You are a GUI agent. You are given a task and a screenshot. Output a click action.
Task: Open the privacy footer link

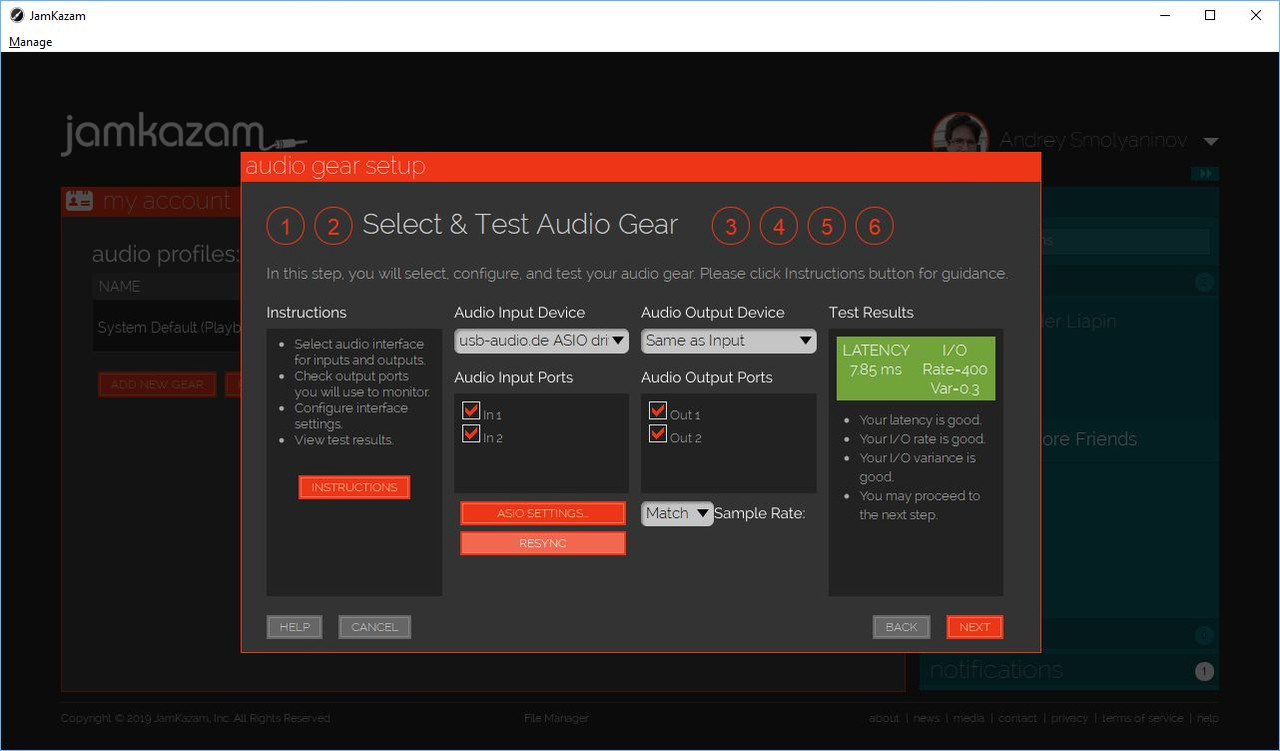point(1069,718)
